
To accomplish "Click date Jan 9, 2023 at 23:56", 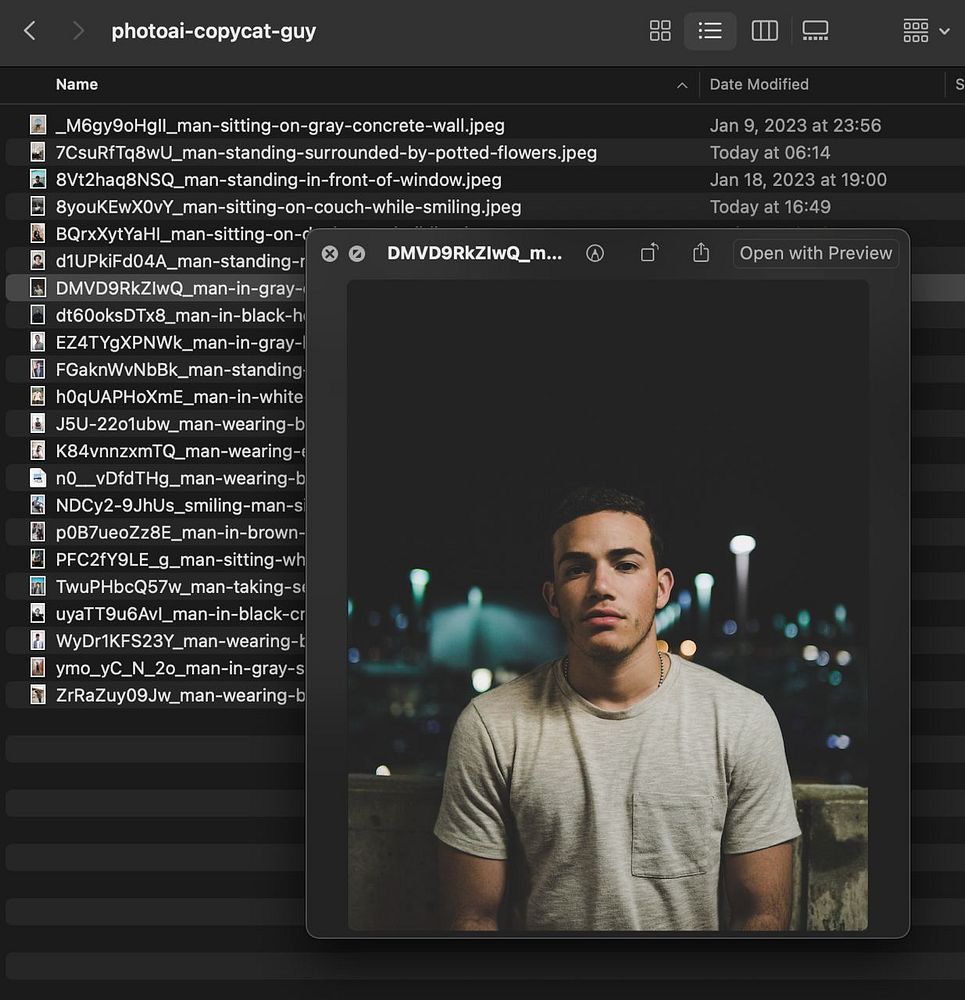I will (795, 126).
